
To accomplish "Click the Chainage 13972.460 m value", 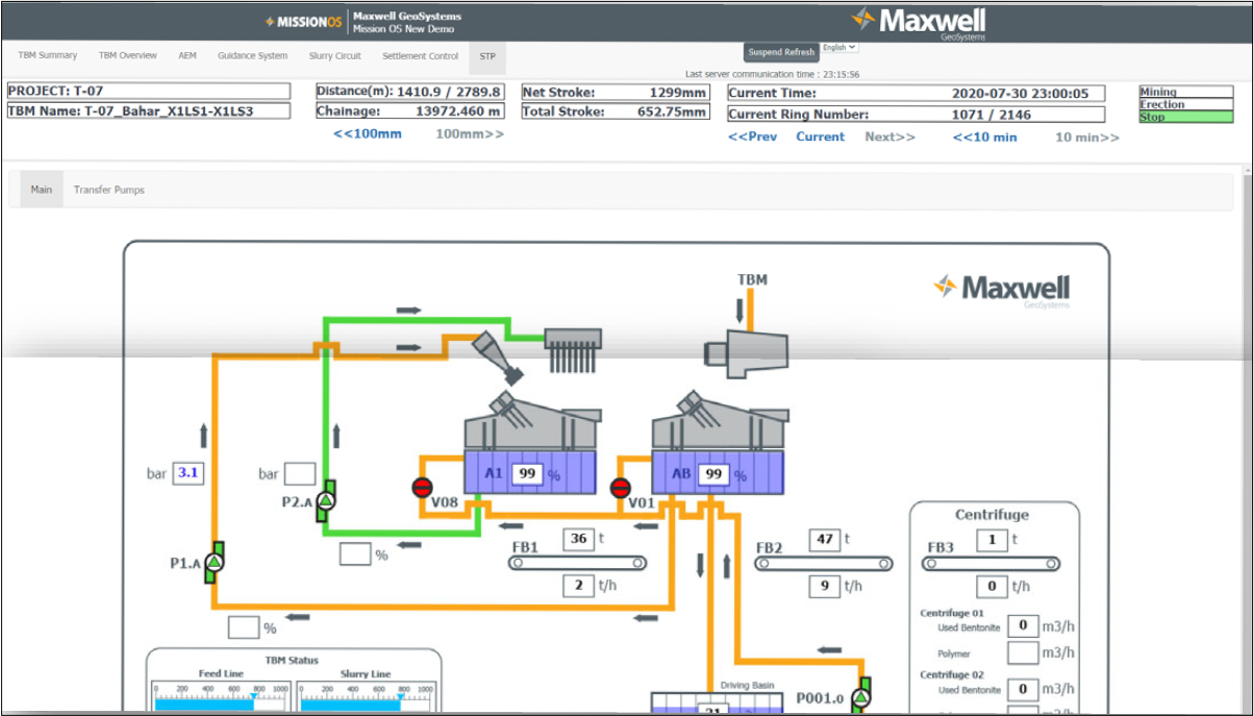I will click(458, 112).
